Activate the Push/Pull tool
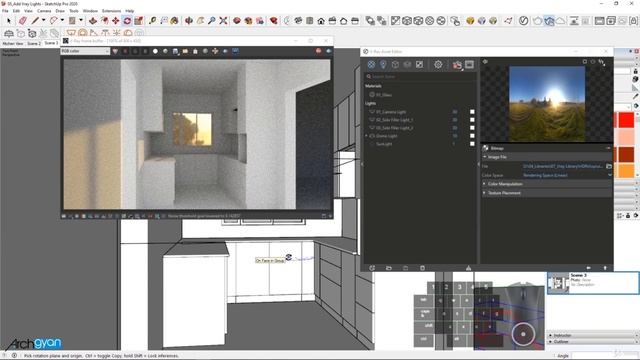 93,20
